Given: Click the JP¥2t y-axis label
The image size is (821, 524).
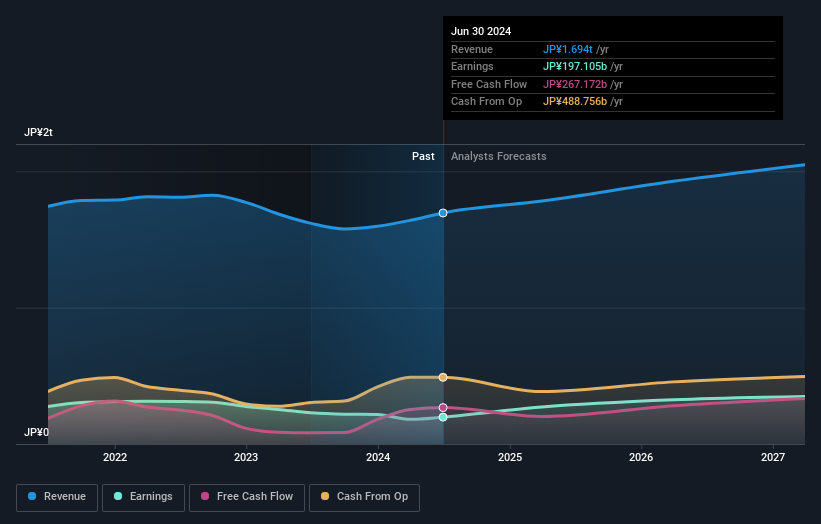Looking at the screenshot, I should [x=38, y=132].
